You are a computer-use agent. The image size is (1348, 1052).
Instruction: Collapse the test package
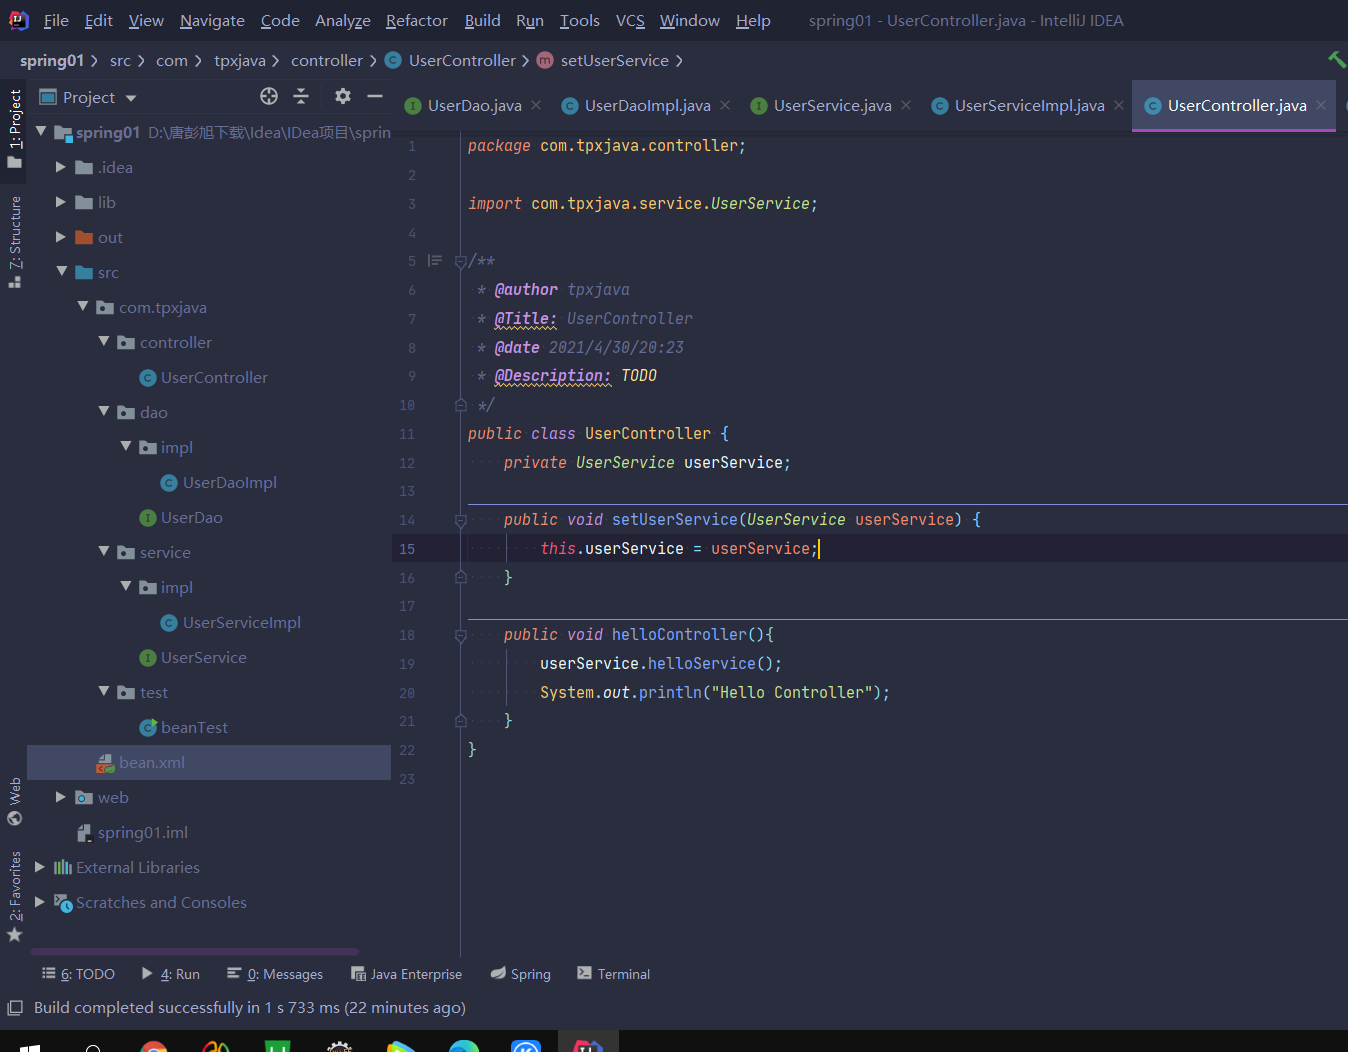104,691
